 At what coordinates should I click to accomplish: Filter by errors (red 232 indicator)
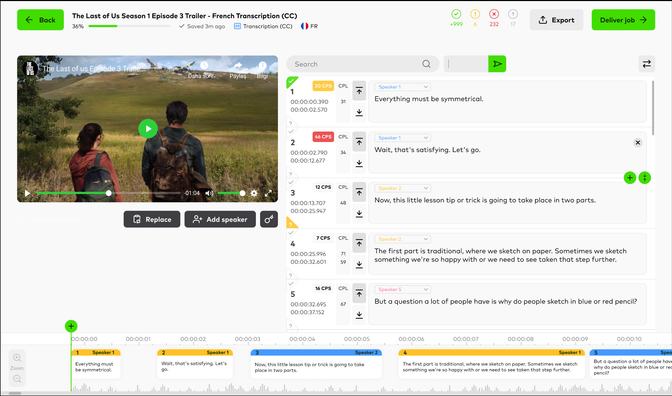[494, 18]
